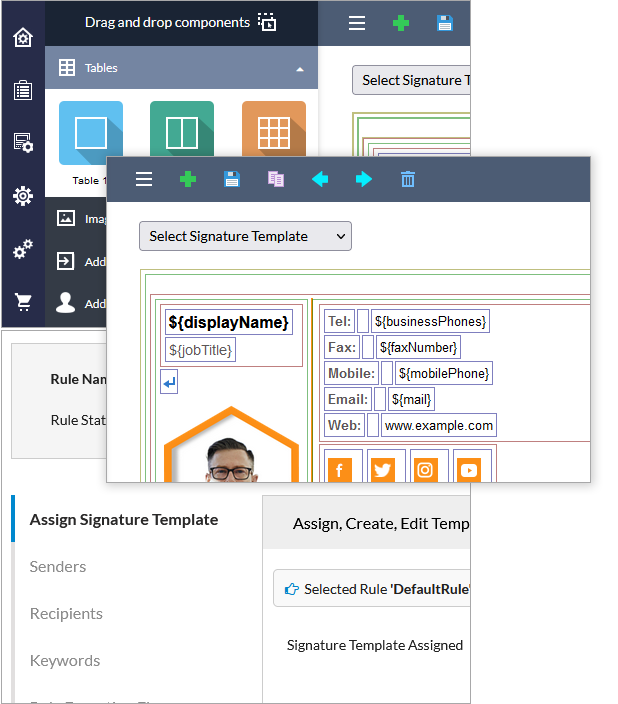Go to the Keywords tab
The width and height of the screenshot is (618, 704).
click(x=65, y=660)
